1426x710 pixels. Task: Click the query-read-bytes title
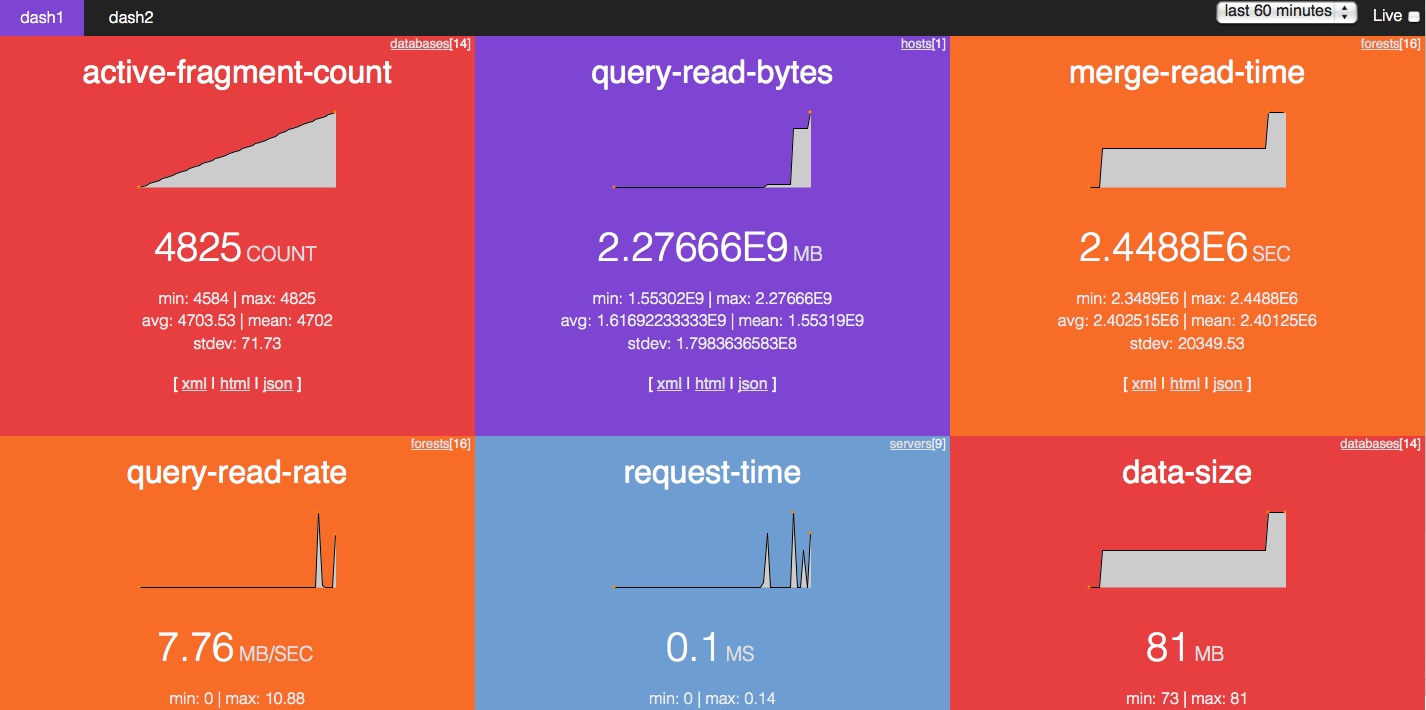[712, 72]
